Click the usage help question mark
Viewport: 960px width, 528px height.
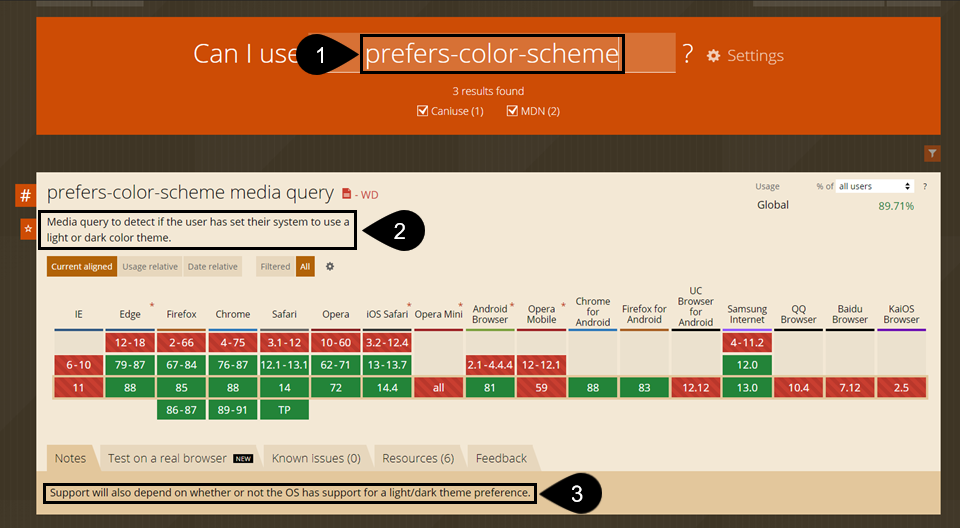click(x=924, y=187)
